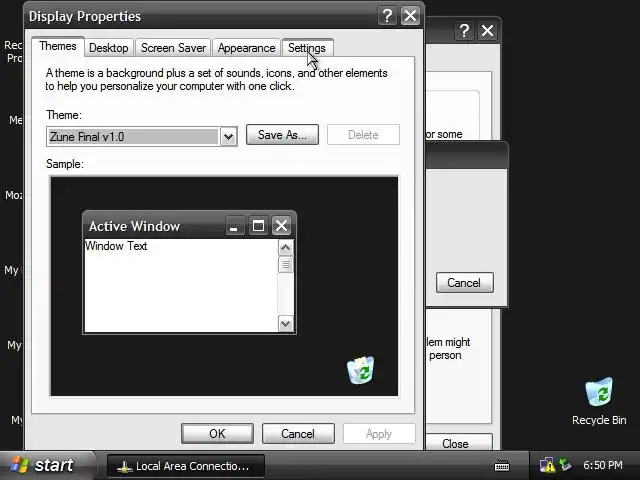Click the sample window scrollbar thumb
640x480 pixels.
pyautogui.click(x=285, y=265)
